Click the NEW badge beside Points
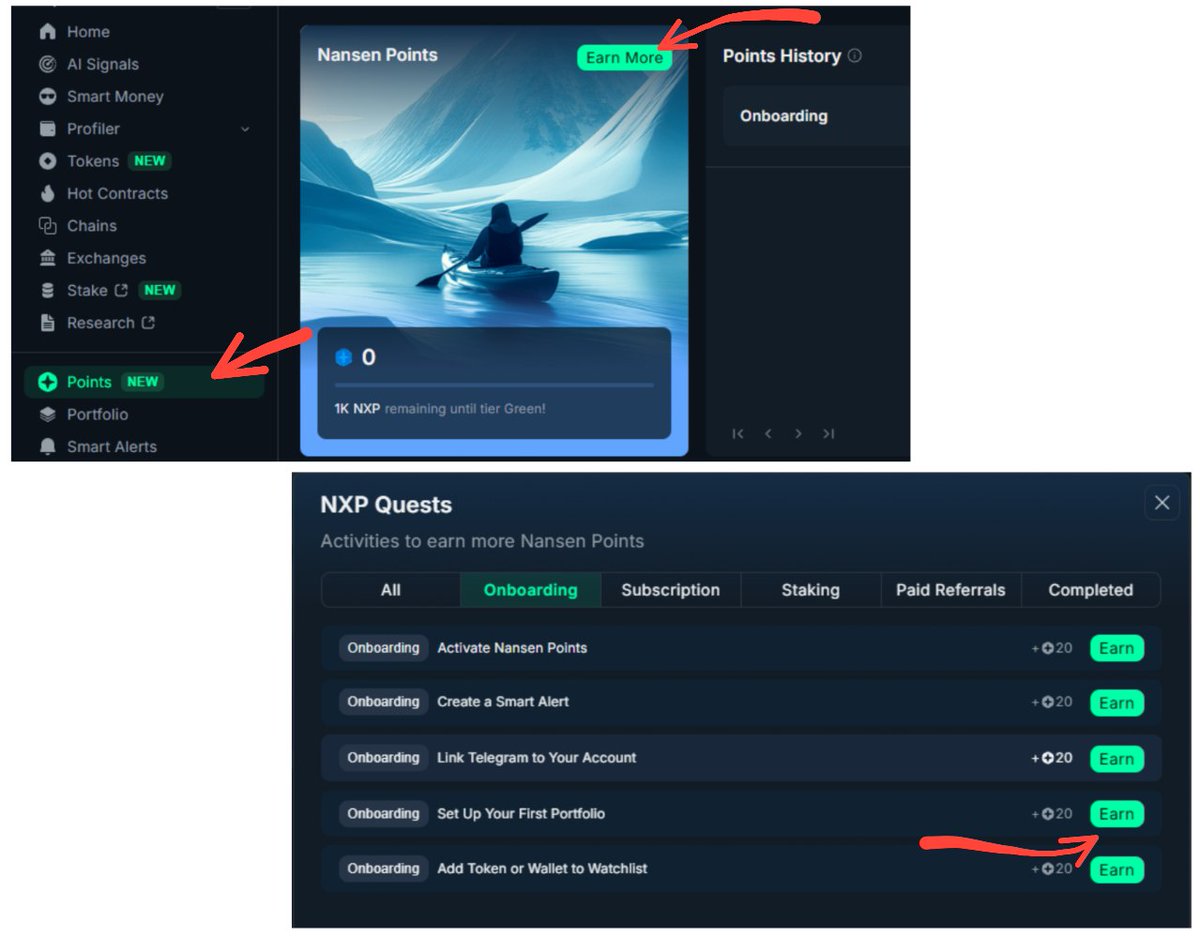This screenshot has width=1200, height=937. point(142,382)
